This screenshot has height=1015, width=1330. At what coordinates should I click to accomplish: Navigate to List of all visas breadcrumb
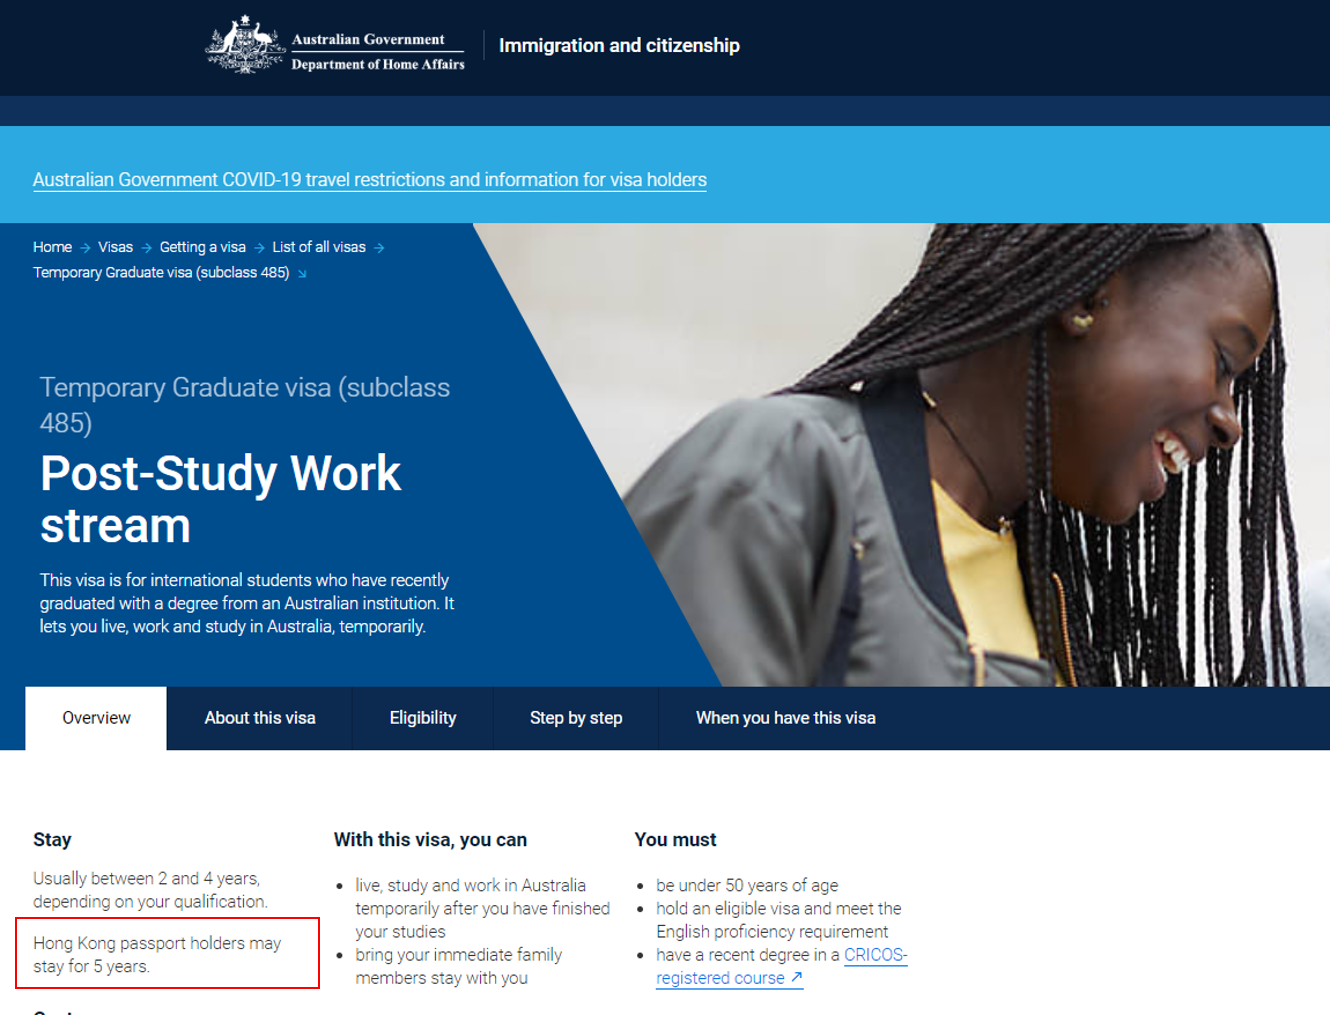(x=319, y=247)
